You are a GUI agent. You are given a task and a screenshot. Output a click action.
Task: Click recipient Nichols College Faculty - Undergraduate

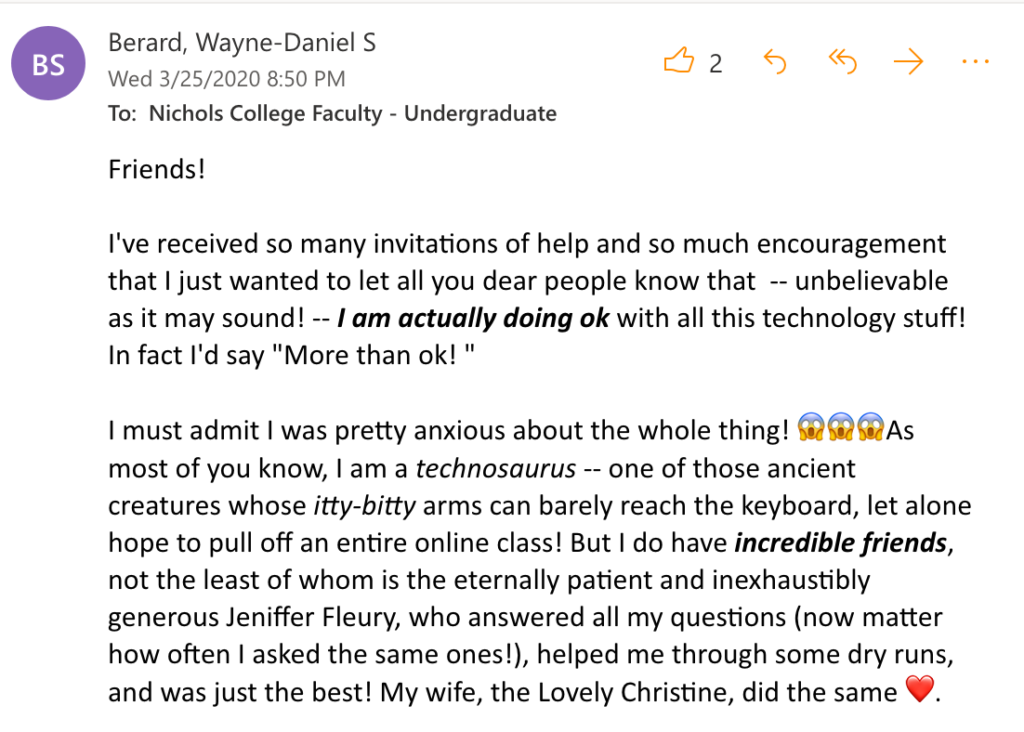pyautogui.click(x=352, y=113)
